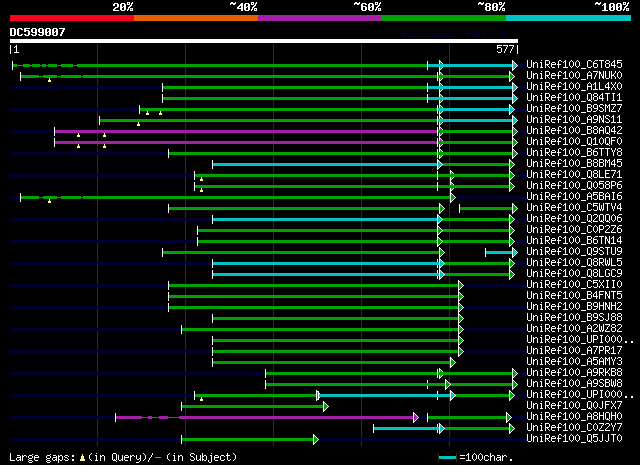Select the UniRef100_B6TTY8 hit label
Screen dimensions: 640x465
[574, 153]
